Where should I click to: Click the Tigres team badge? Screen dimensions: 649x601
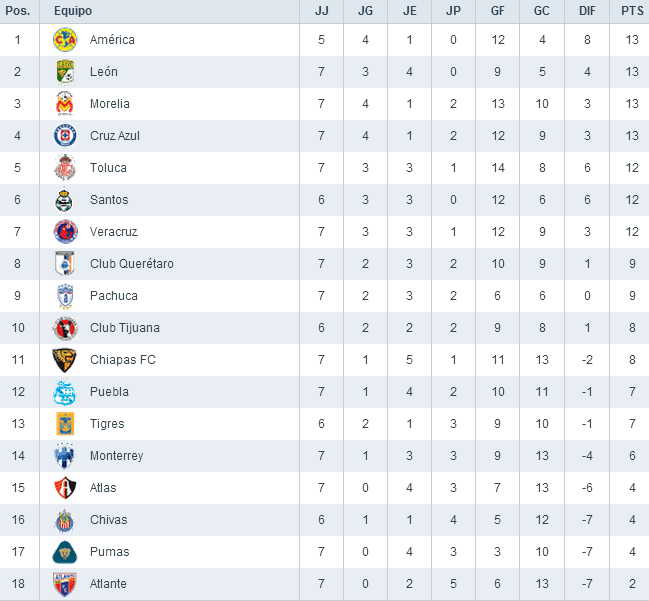coord(65,424)
